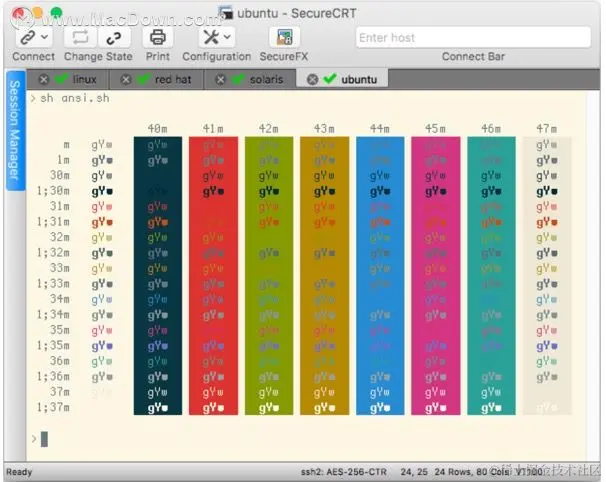Click the solaris tab green checkmark

(238, 79)
